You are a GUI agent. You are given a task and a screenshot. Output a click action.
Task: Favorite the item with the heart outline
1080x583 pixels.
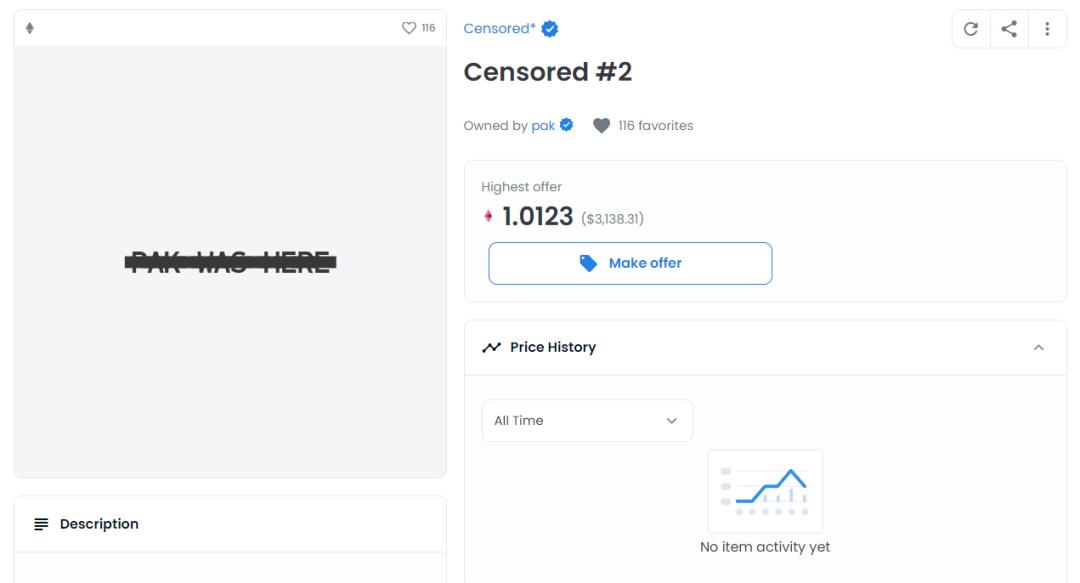[407, 28]
